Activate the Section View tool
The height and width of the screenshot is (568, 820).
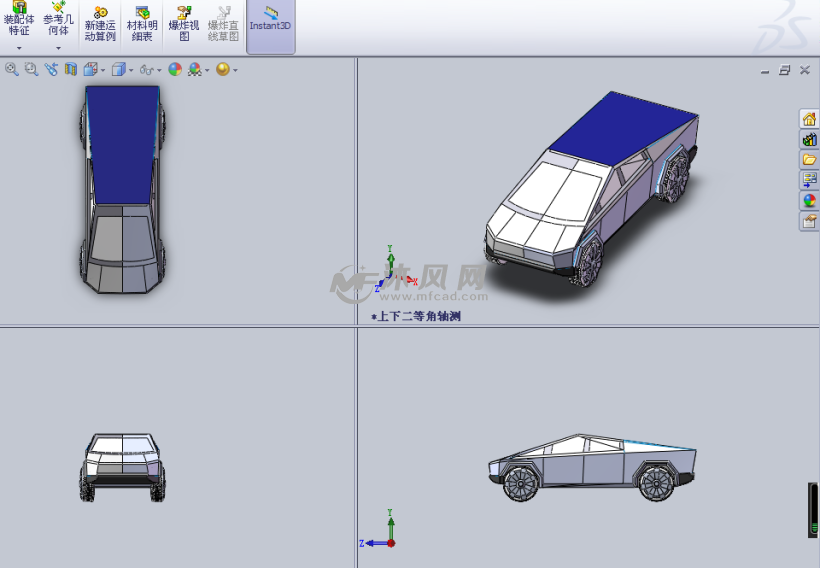click(x=71, y=69)
